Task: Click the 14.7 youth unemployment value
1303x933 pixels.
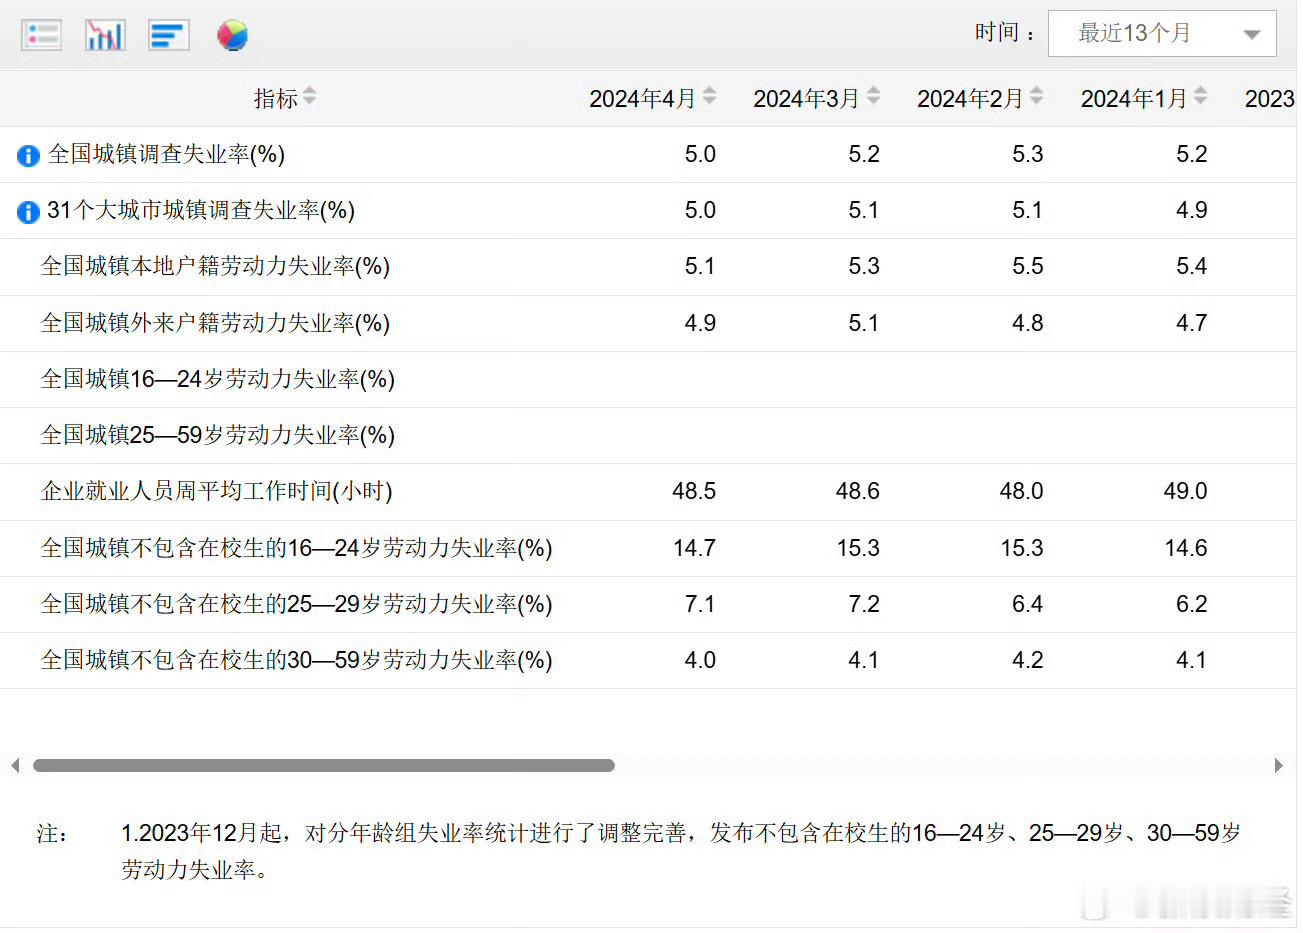Action: click(694, 548)
